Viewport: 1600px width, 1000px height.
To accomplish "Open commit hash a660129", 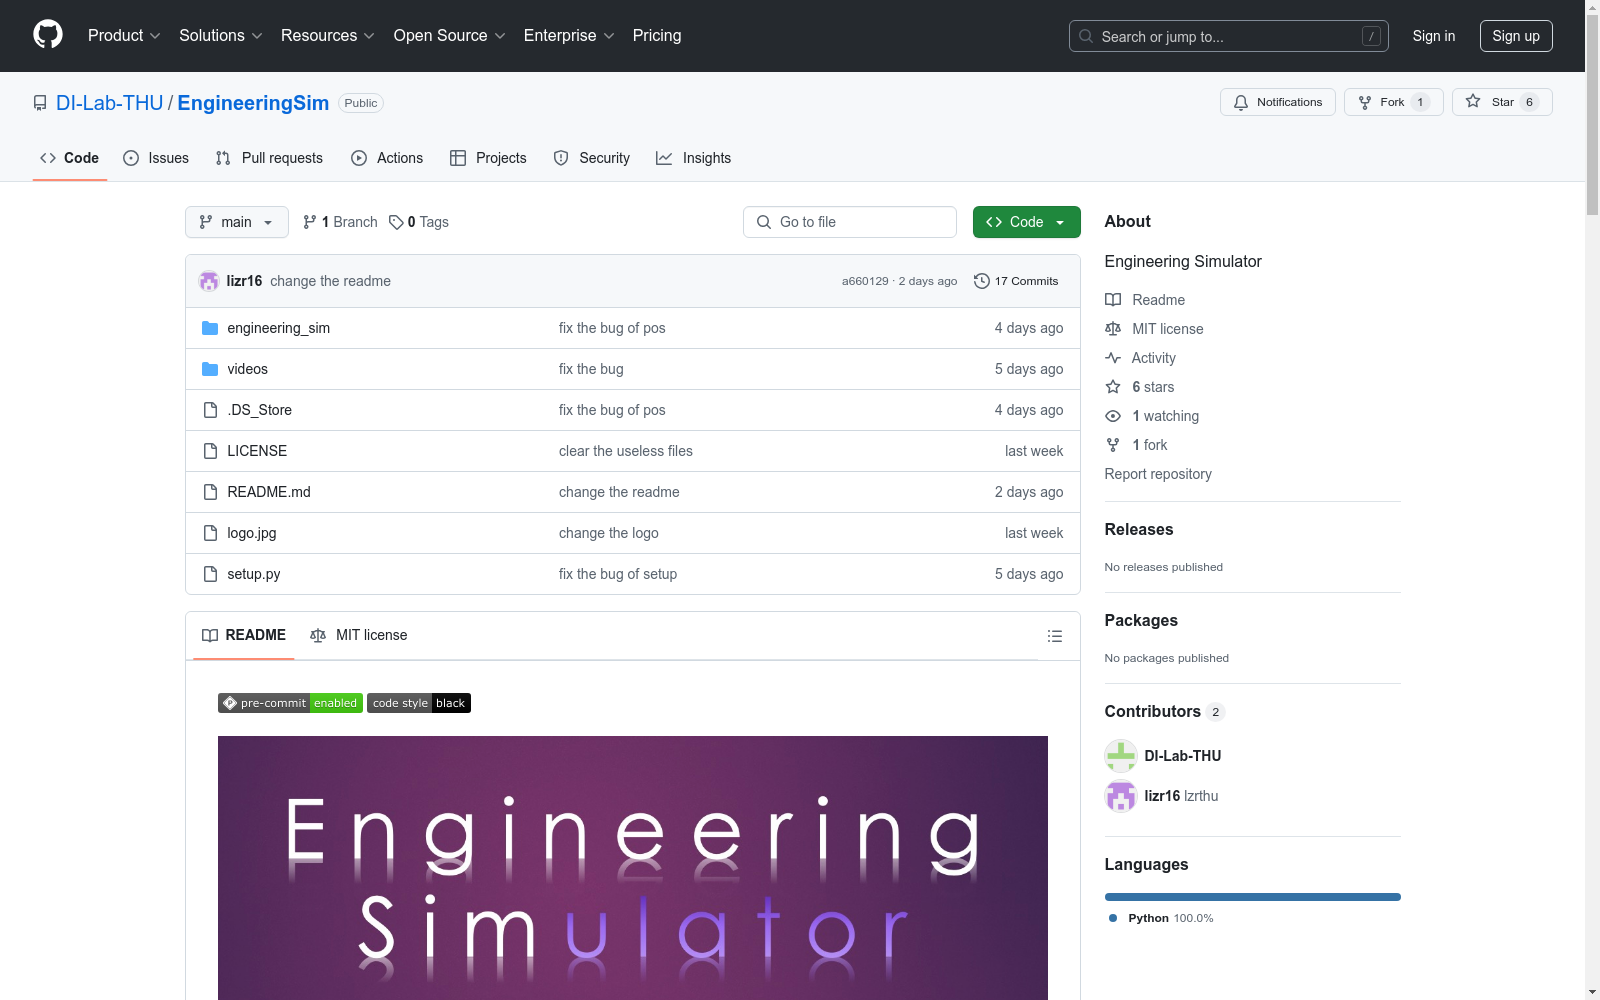I will coord(865,281).
